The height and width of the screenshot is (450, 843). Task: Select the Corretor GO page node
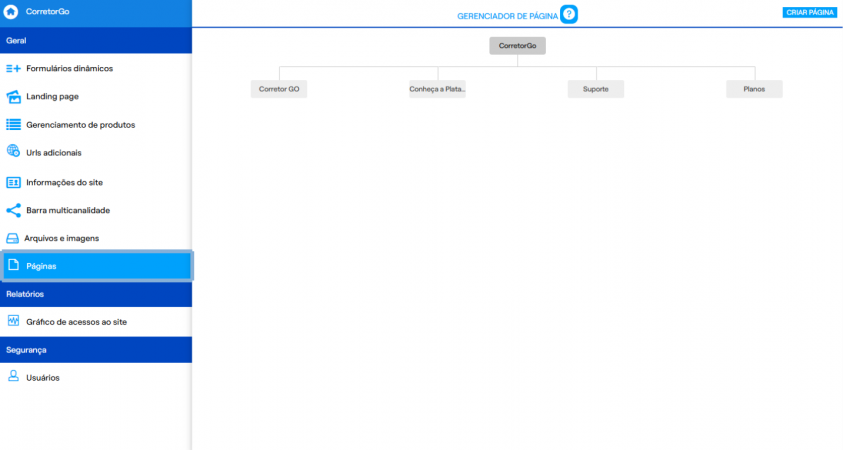click(279, 89)
